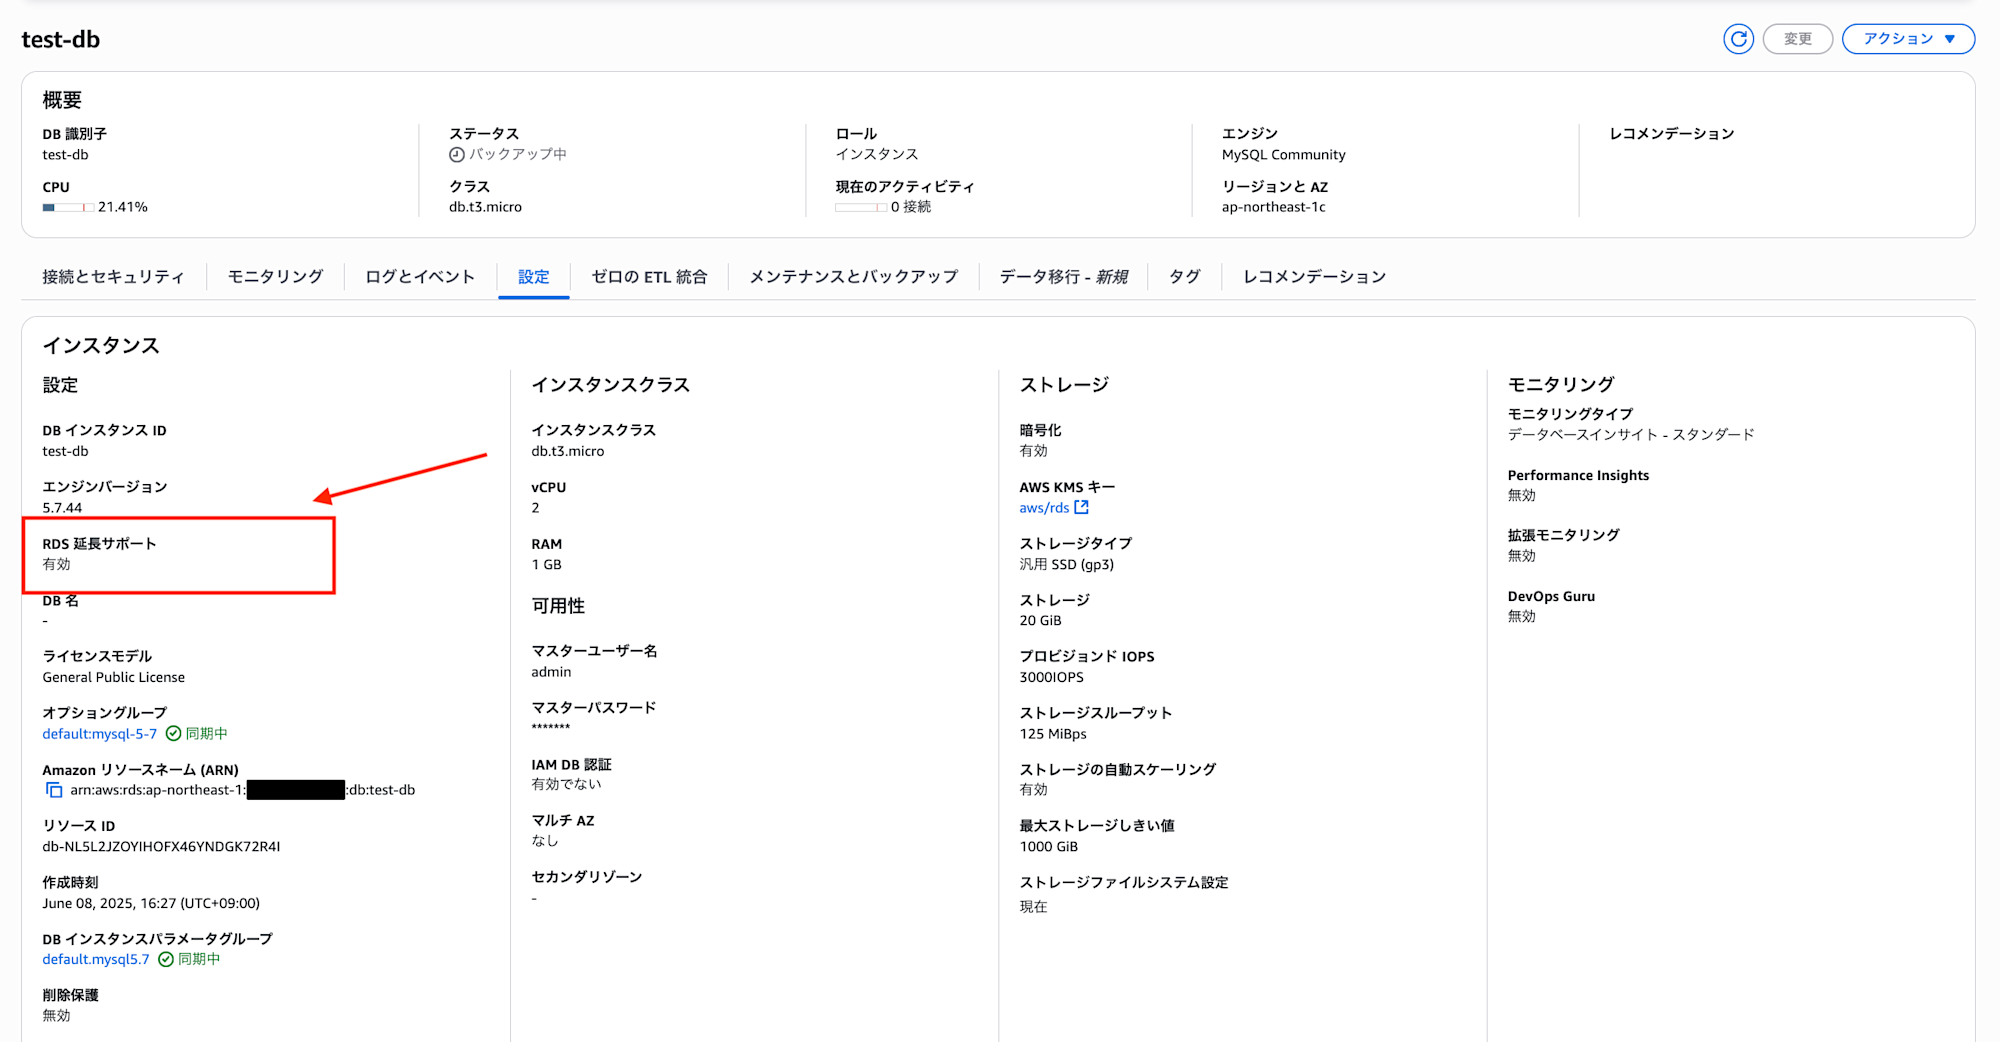
Task: Click the 変更 button
Action: click(1797, 39)
